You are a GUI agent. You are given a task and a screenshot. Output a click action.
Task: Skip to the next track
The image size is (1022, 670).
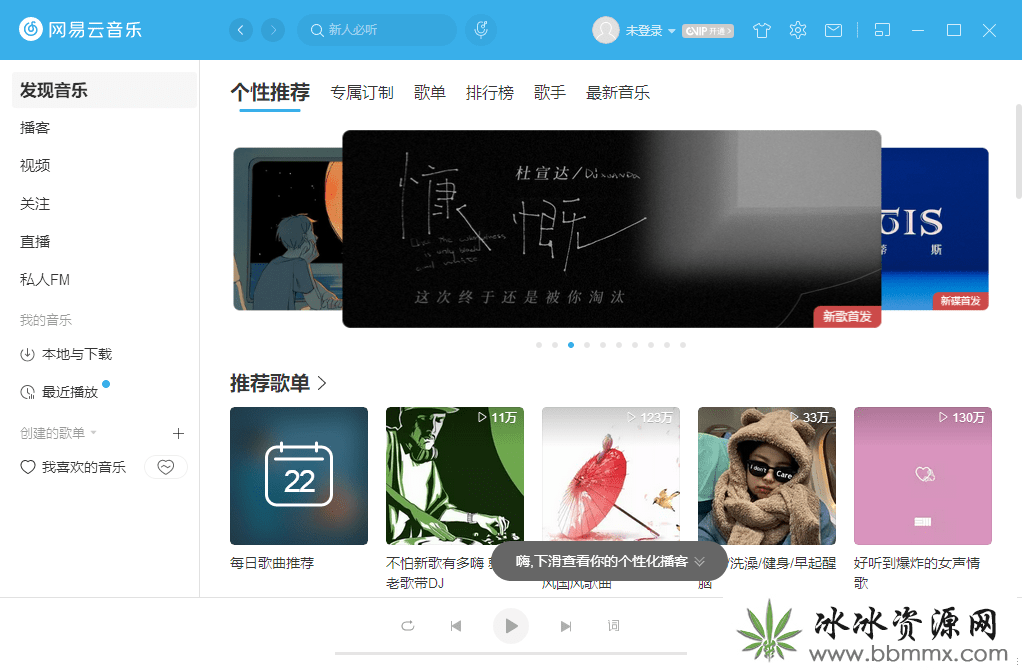566,626
